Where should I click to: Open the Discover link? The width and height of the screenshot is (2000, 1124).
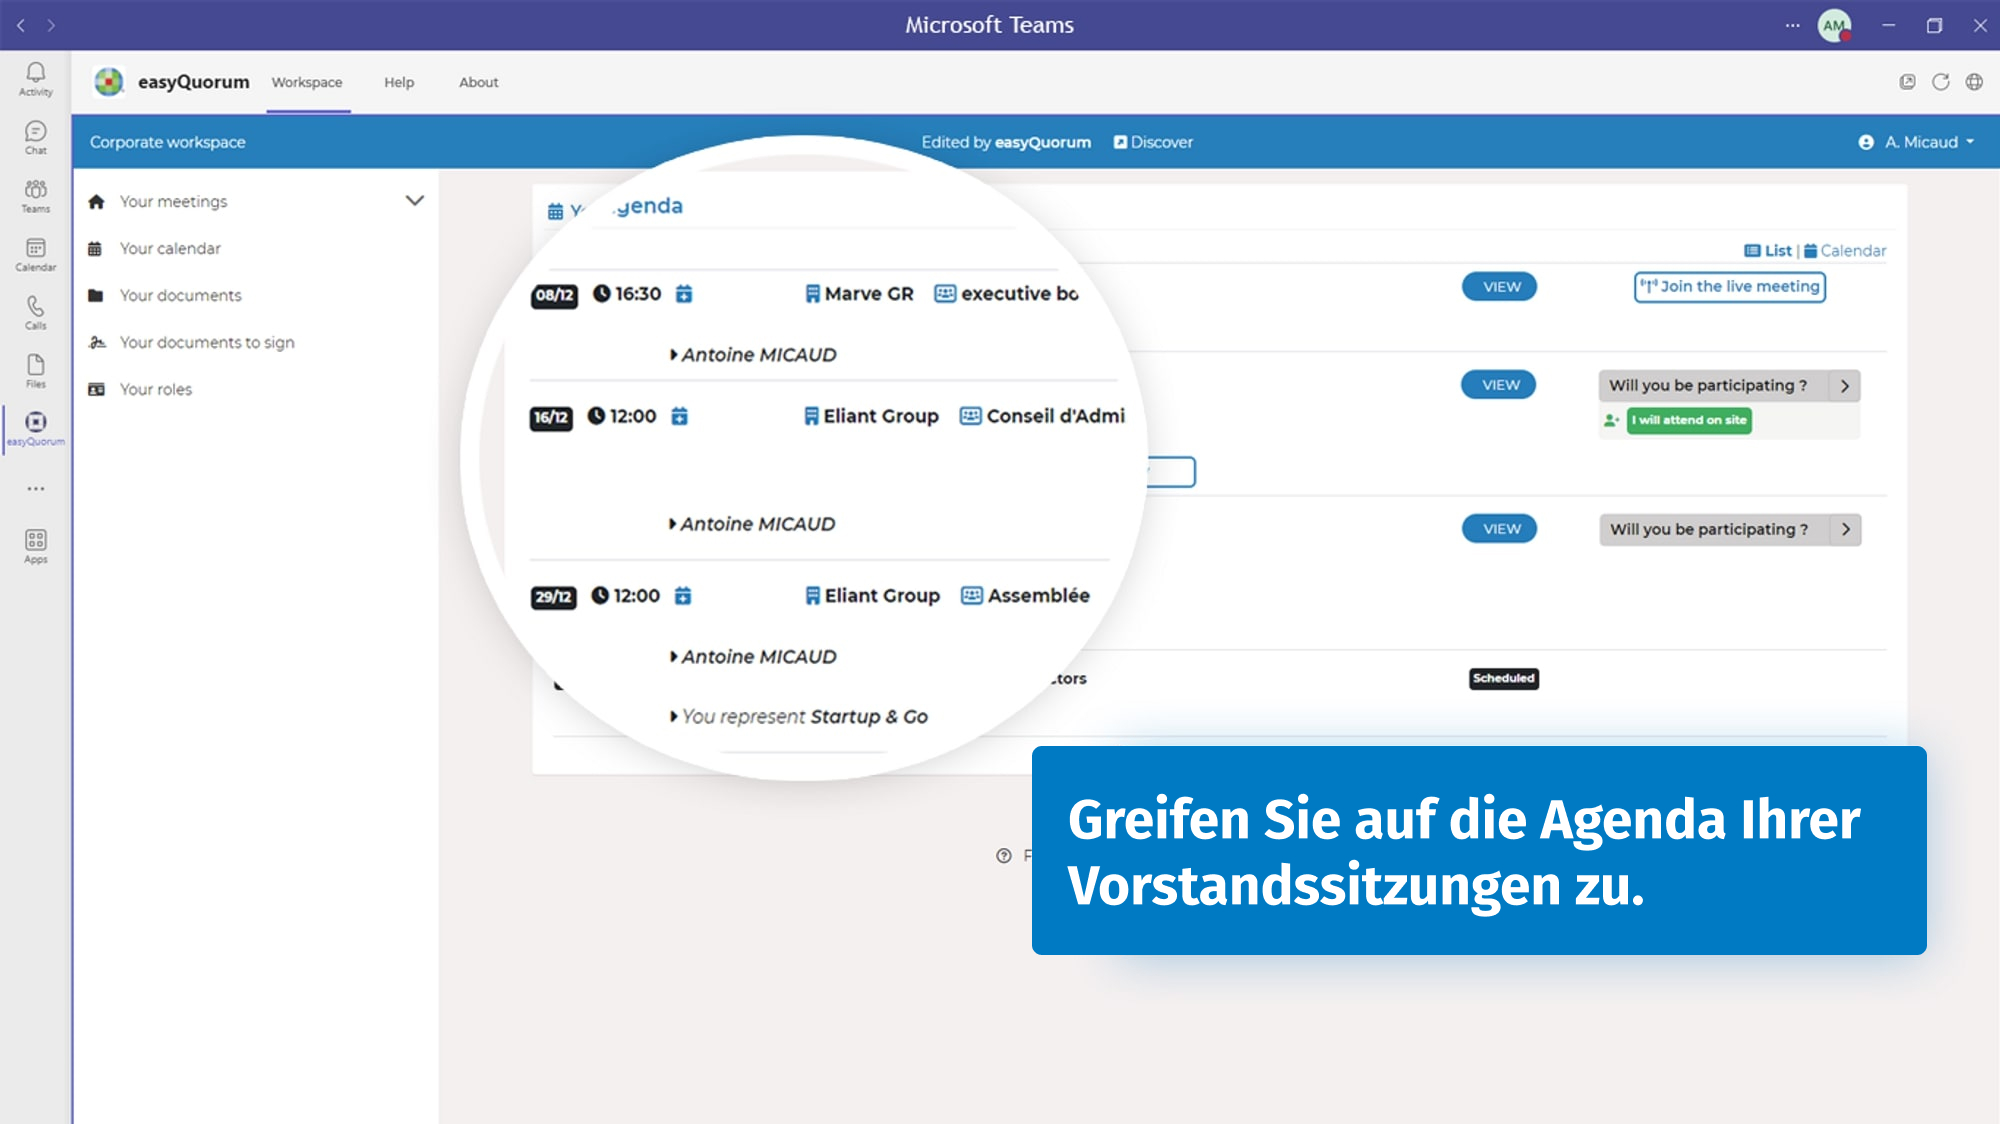click(x=1153, y=142)
